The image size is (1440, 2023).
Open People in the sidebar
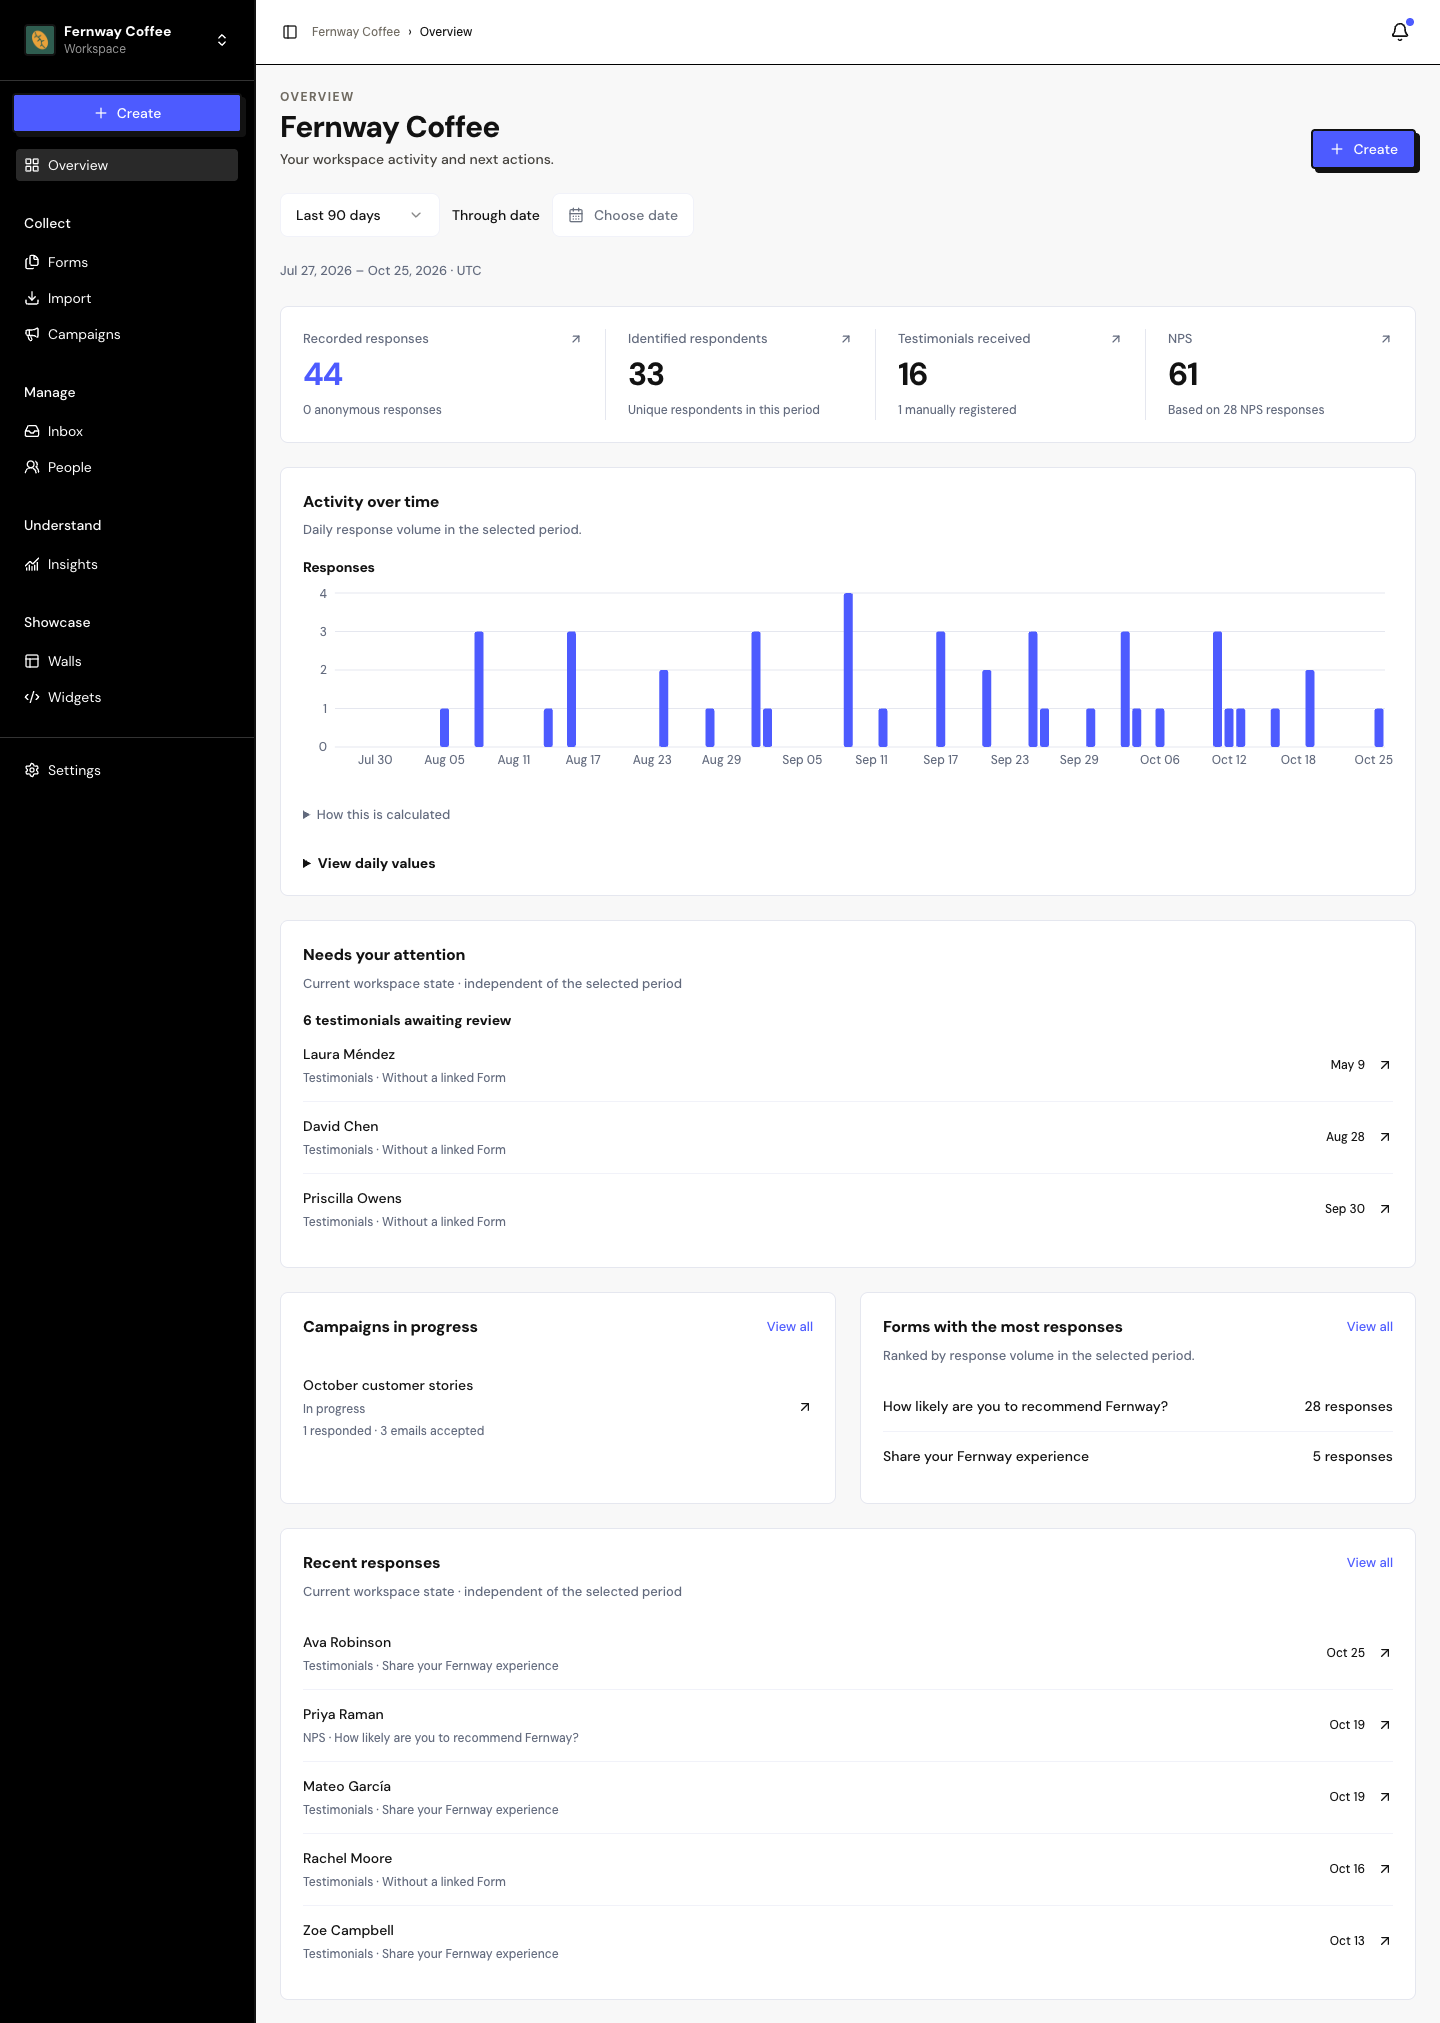click(x=127, y=467)
